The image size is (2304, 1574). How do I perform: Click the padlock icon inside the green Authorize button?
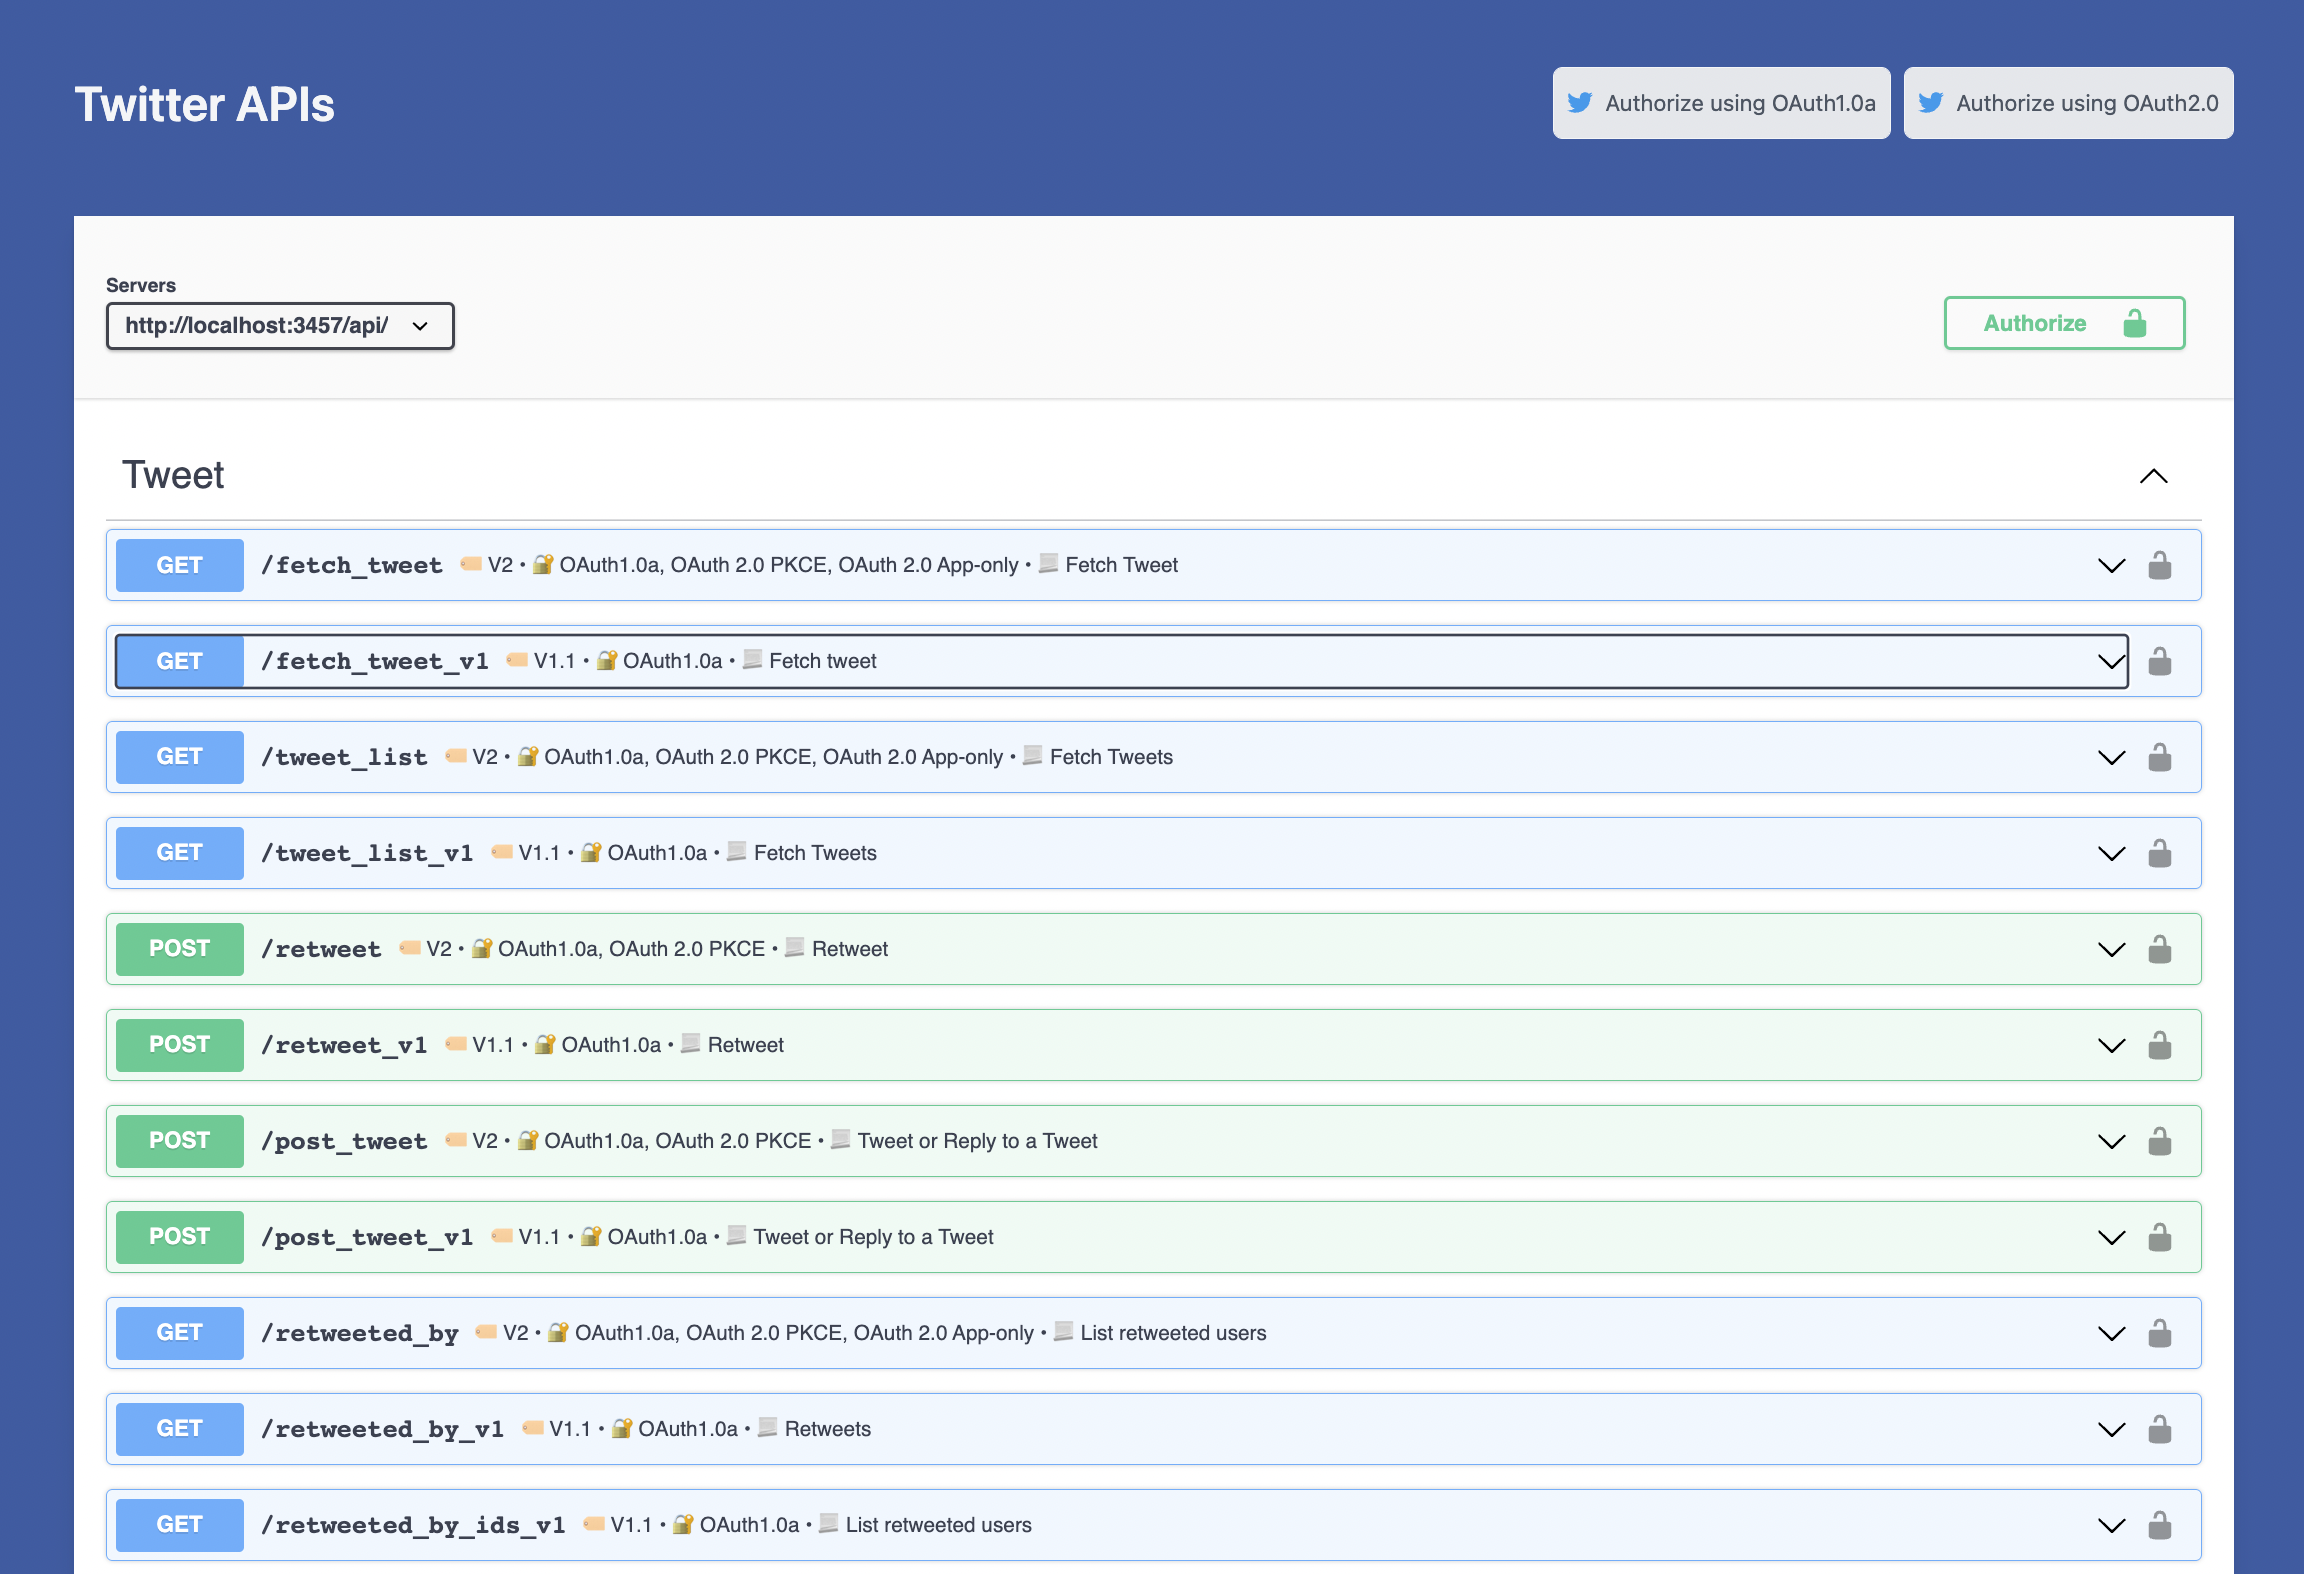2136,323
